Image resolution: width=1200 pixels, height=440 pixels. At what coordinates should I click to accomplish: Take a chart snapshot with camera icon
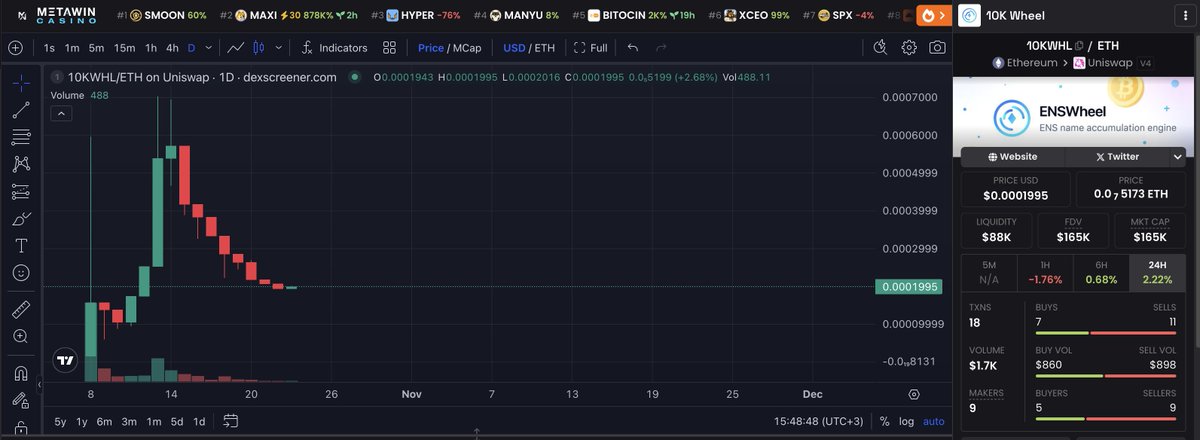(x=937, y=47)
